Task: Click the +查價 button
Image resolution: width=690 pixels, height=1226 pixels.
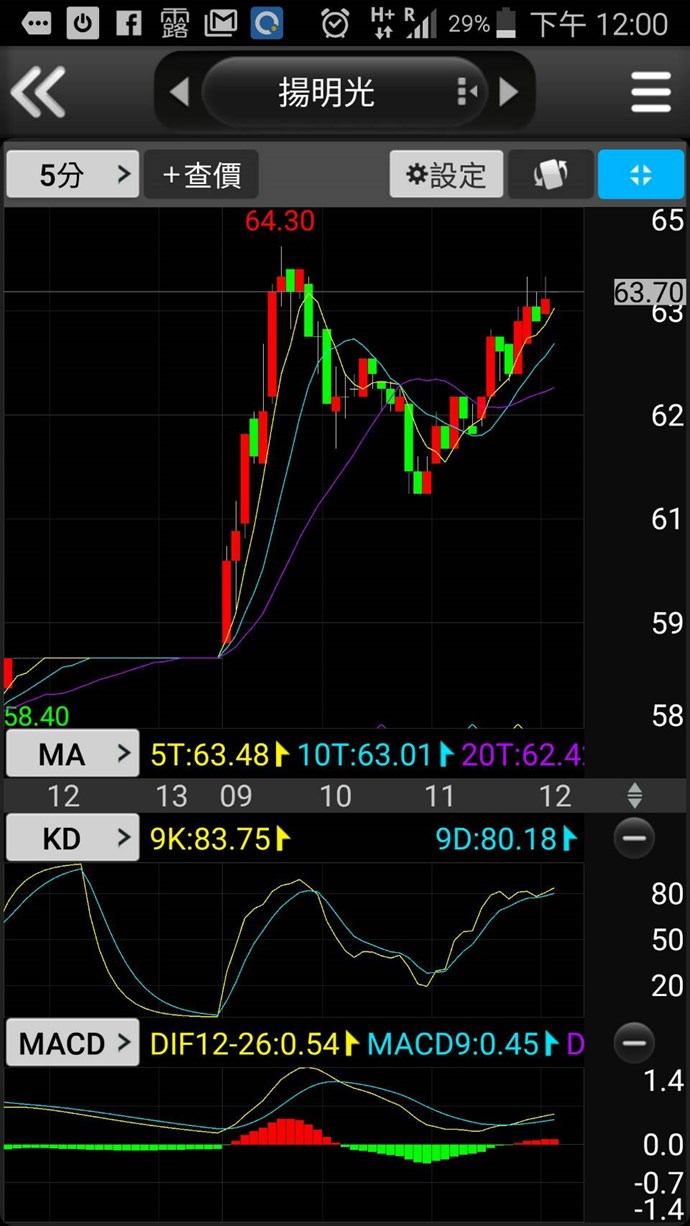Action: point(201,175)
